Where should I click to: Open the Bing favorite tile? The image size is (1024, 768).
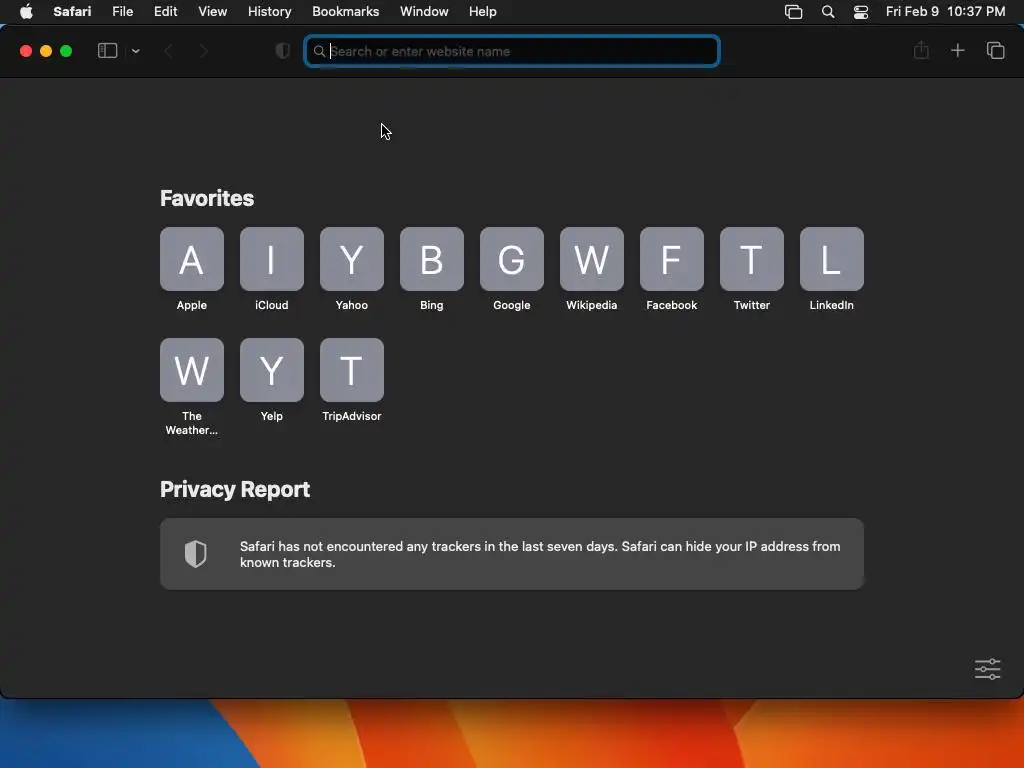(432, 259)
